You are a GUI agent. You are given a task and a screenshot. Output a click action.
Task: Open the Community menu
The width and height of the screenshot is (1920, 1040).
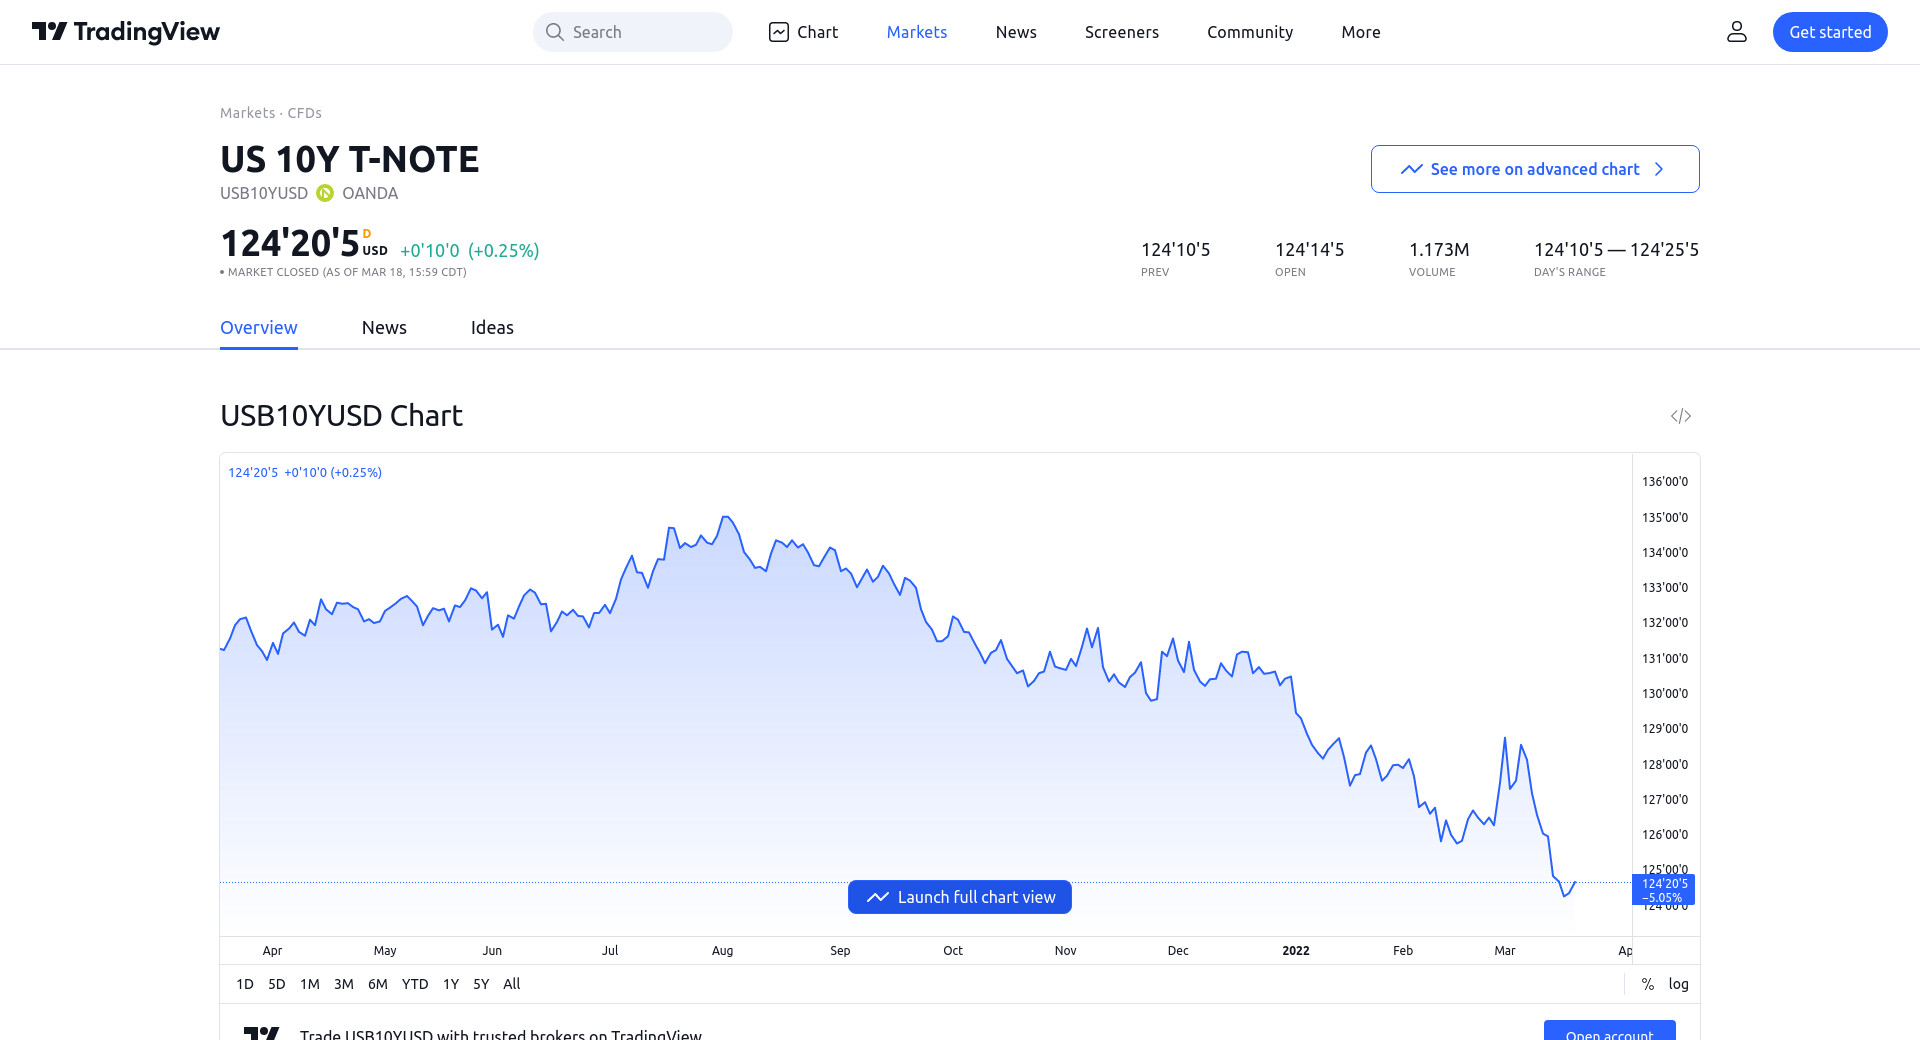coord(1249,32)
